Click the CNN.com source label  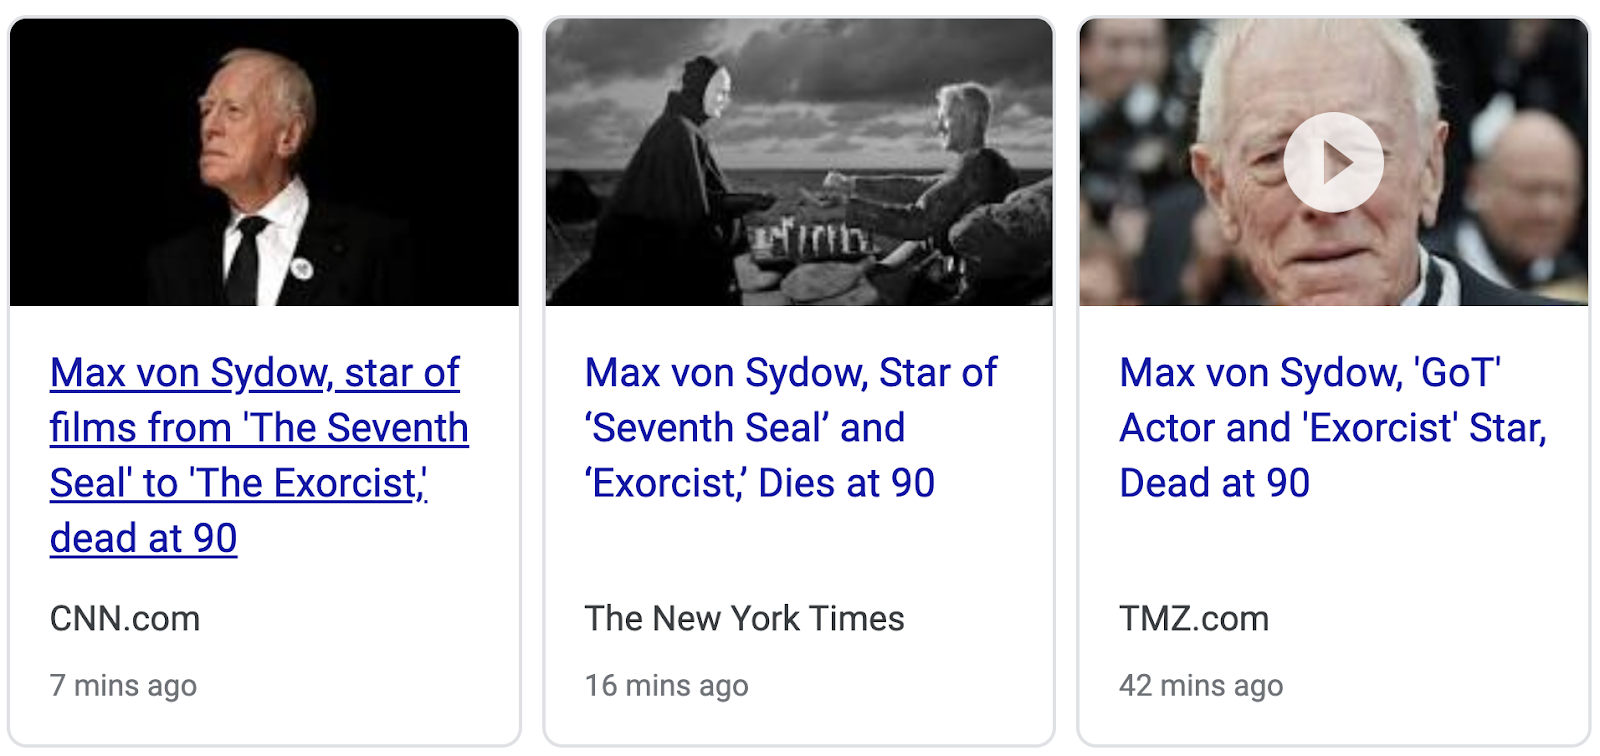tap(125, 619)
